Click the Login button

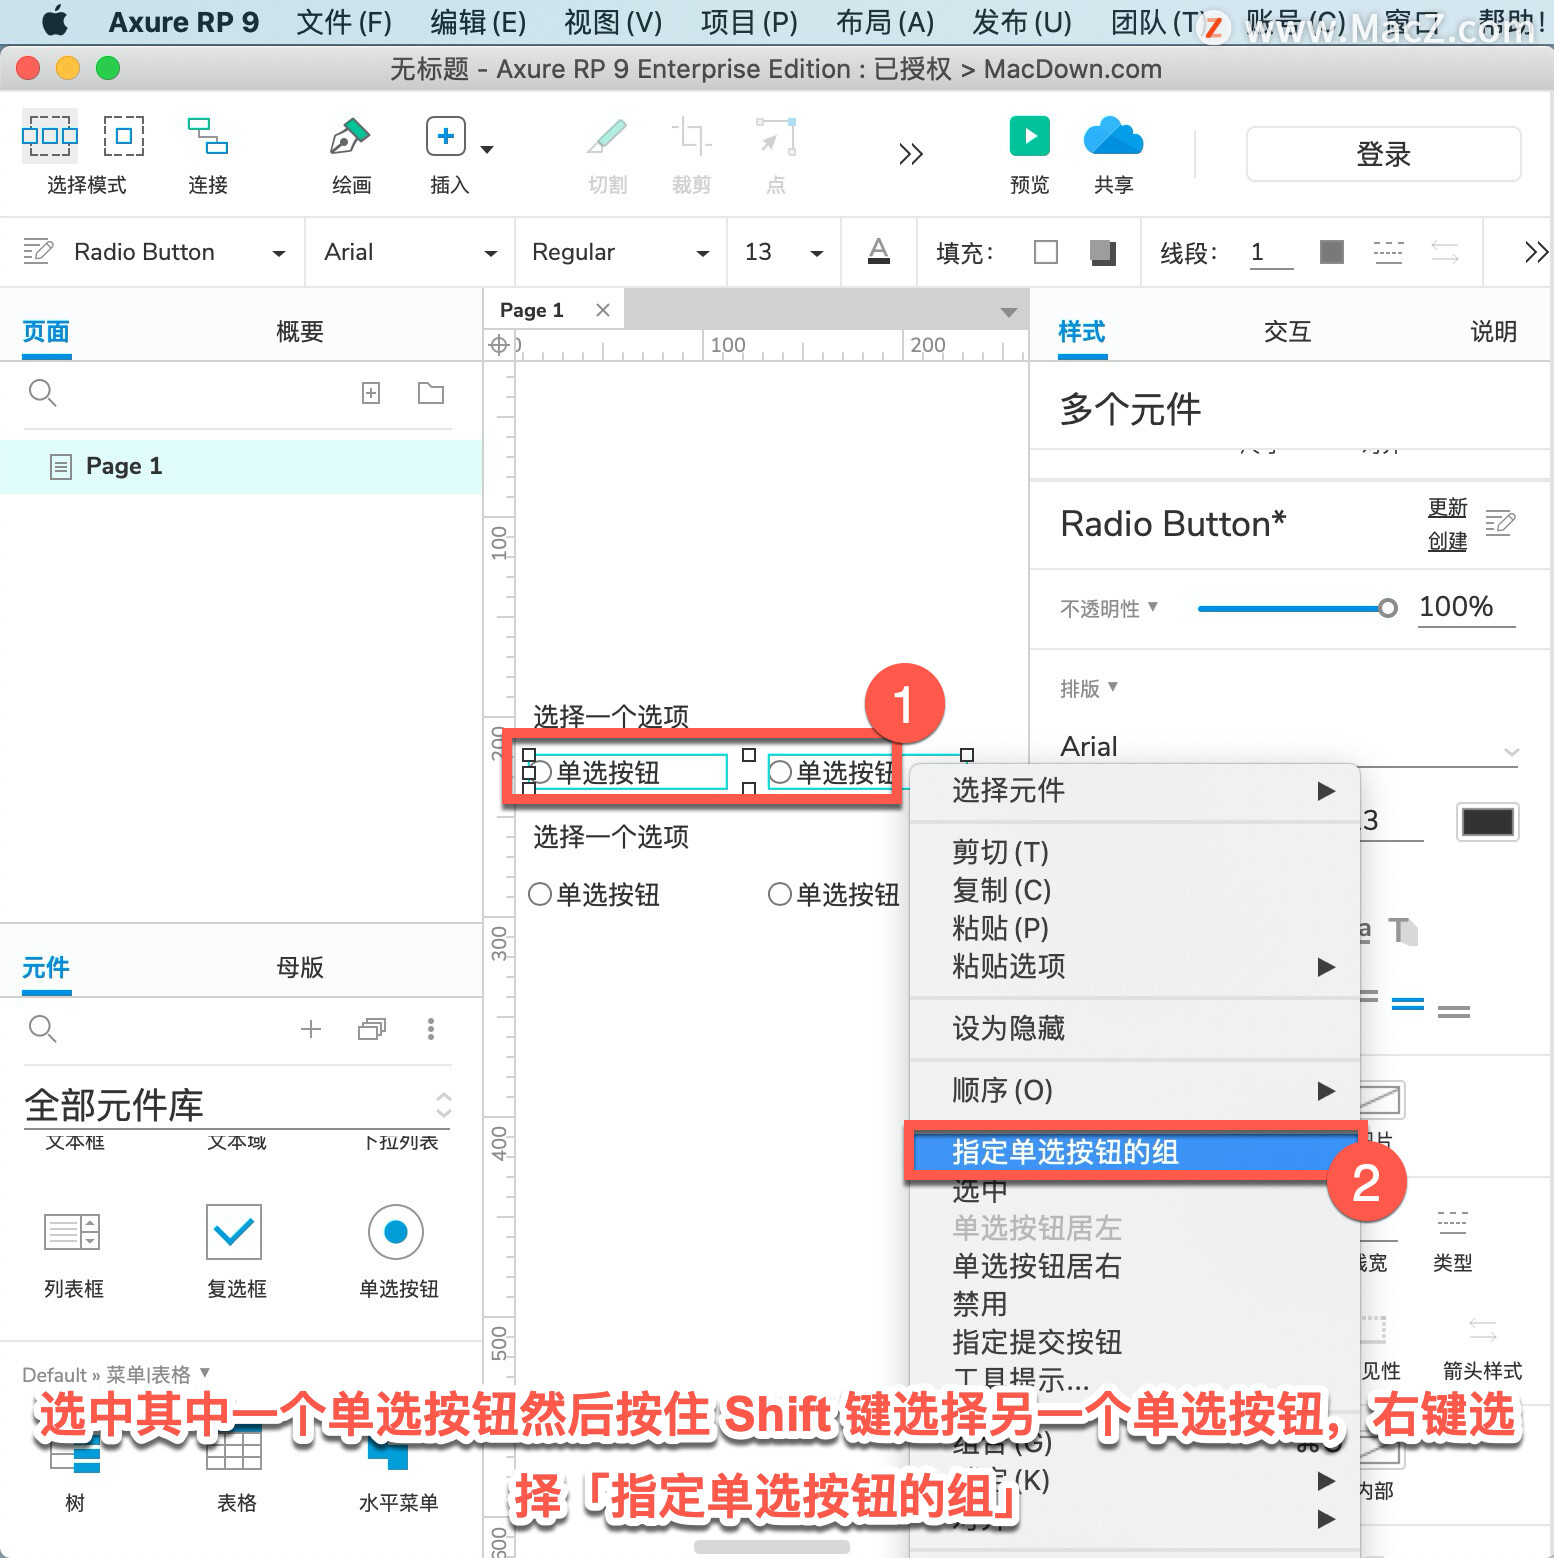click(1383, 154)
